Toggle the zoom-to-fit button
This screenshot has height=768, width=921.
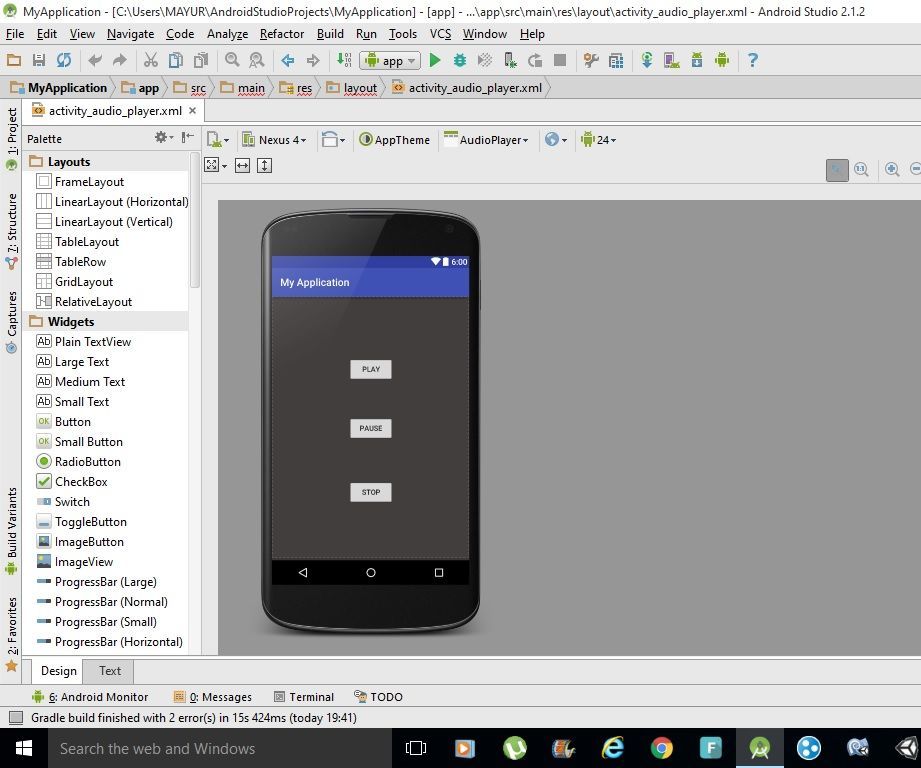click(837, 170)
